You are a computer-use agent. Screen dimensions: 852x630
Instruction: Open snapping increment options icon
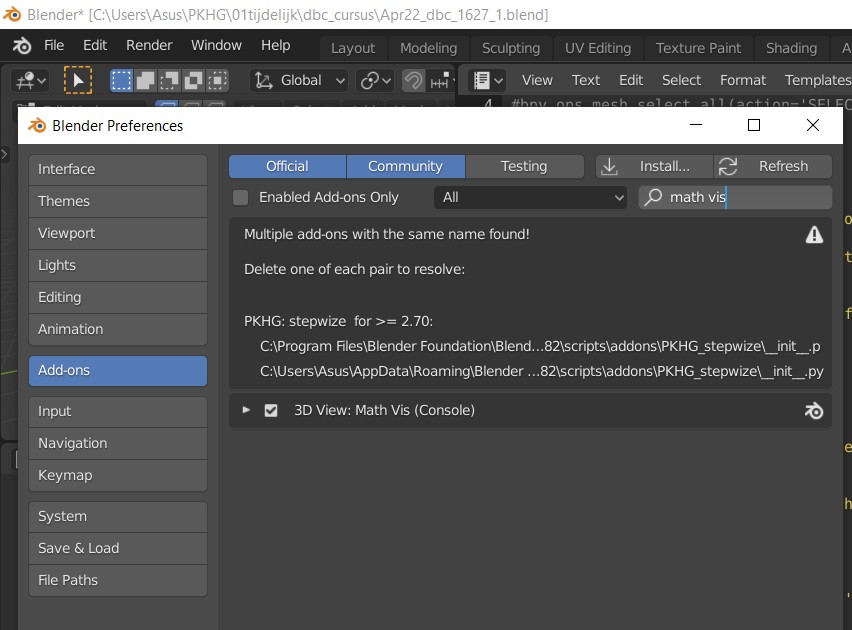pyautogui.click(x=441, y=81)
